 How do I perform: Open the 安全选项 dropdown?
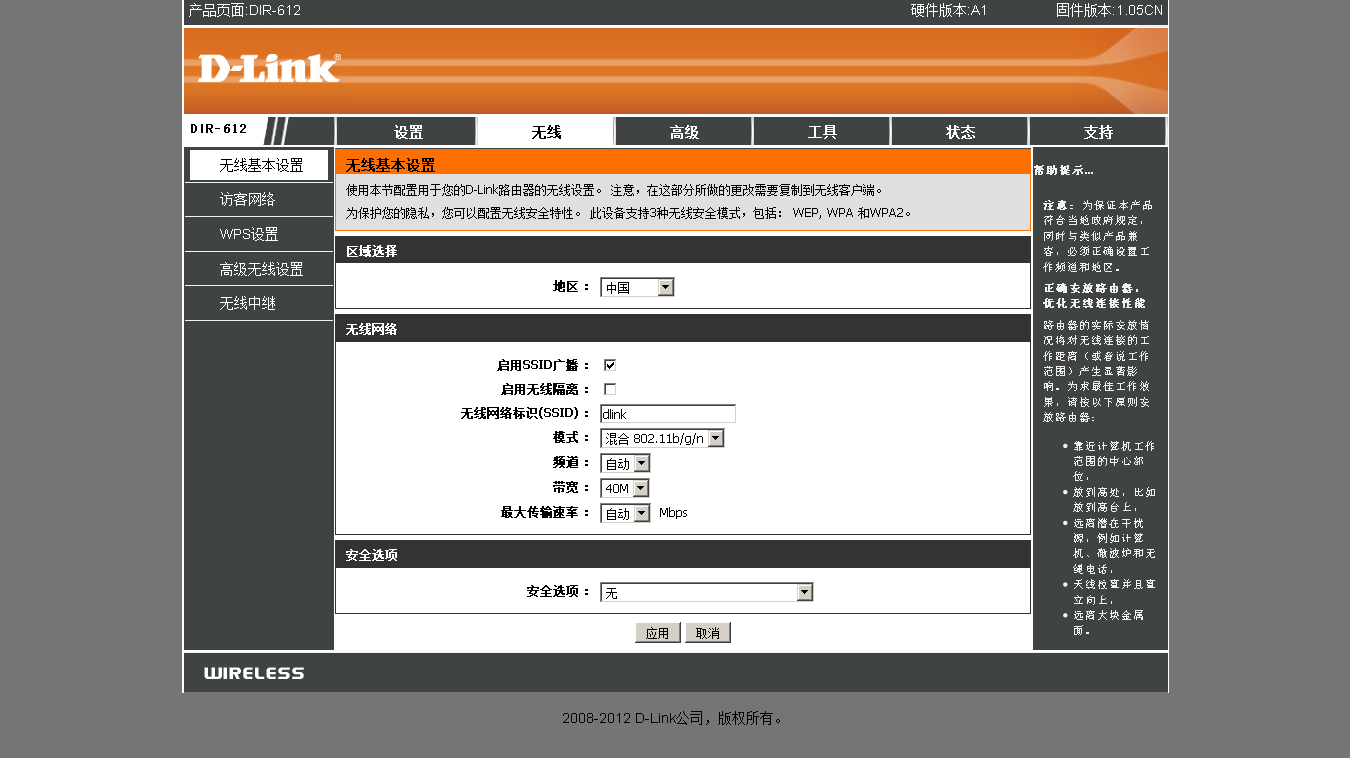coord(707,592)
